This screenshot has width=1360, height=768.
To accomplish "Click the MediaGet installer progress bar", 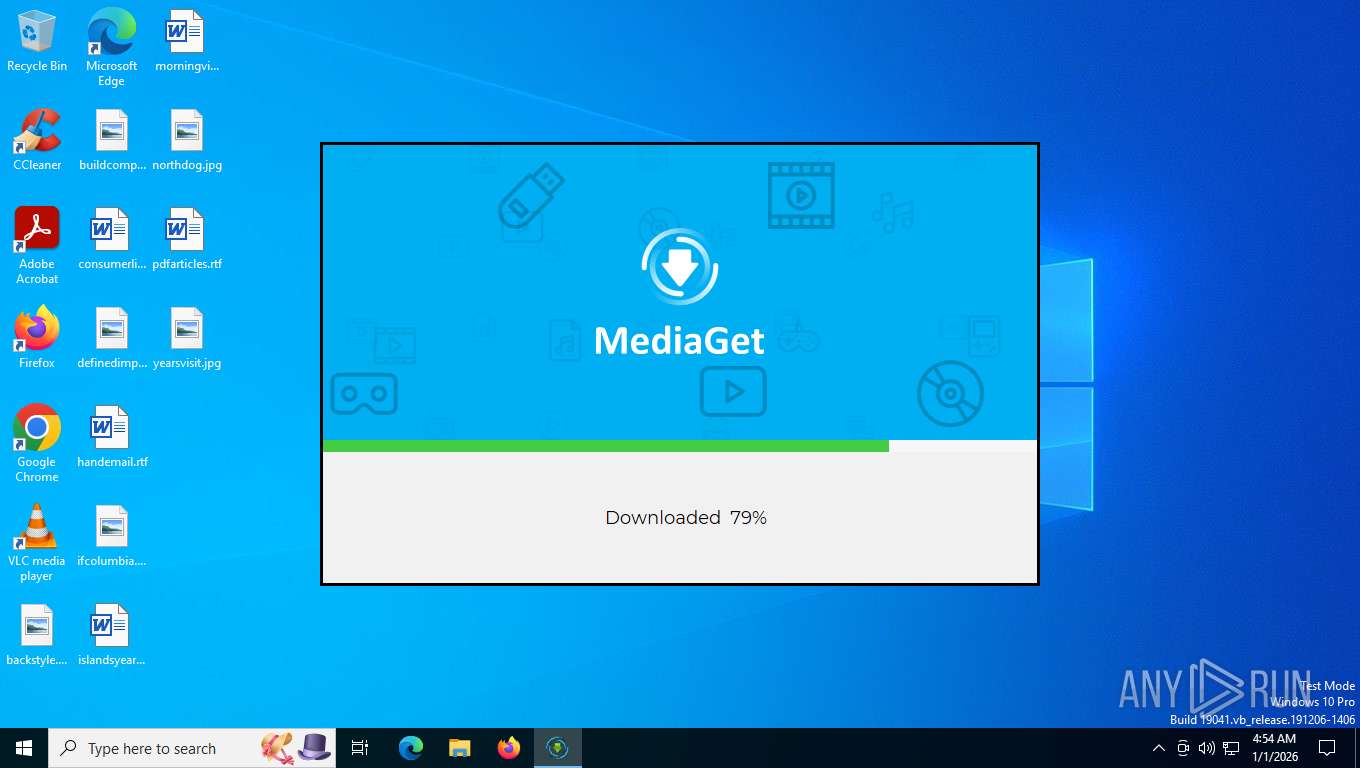I will (680, 446).
